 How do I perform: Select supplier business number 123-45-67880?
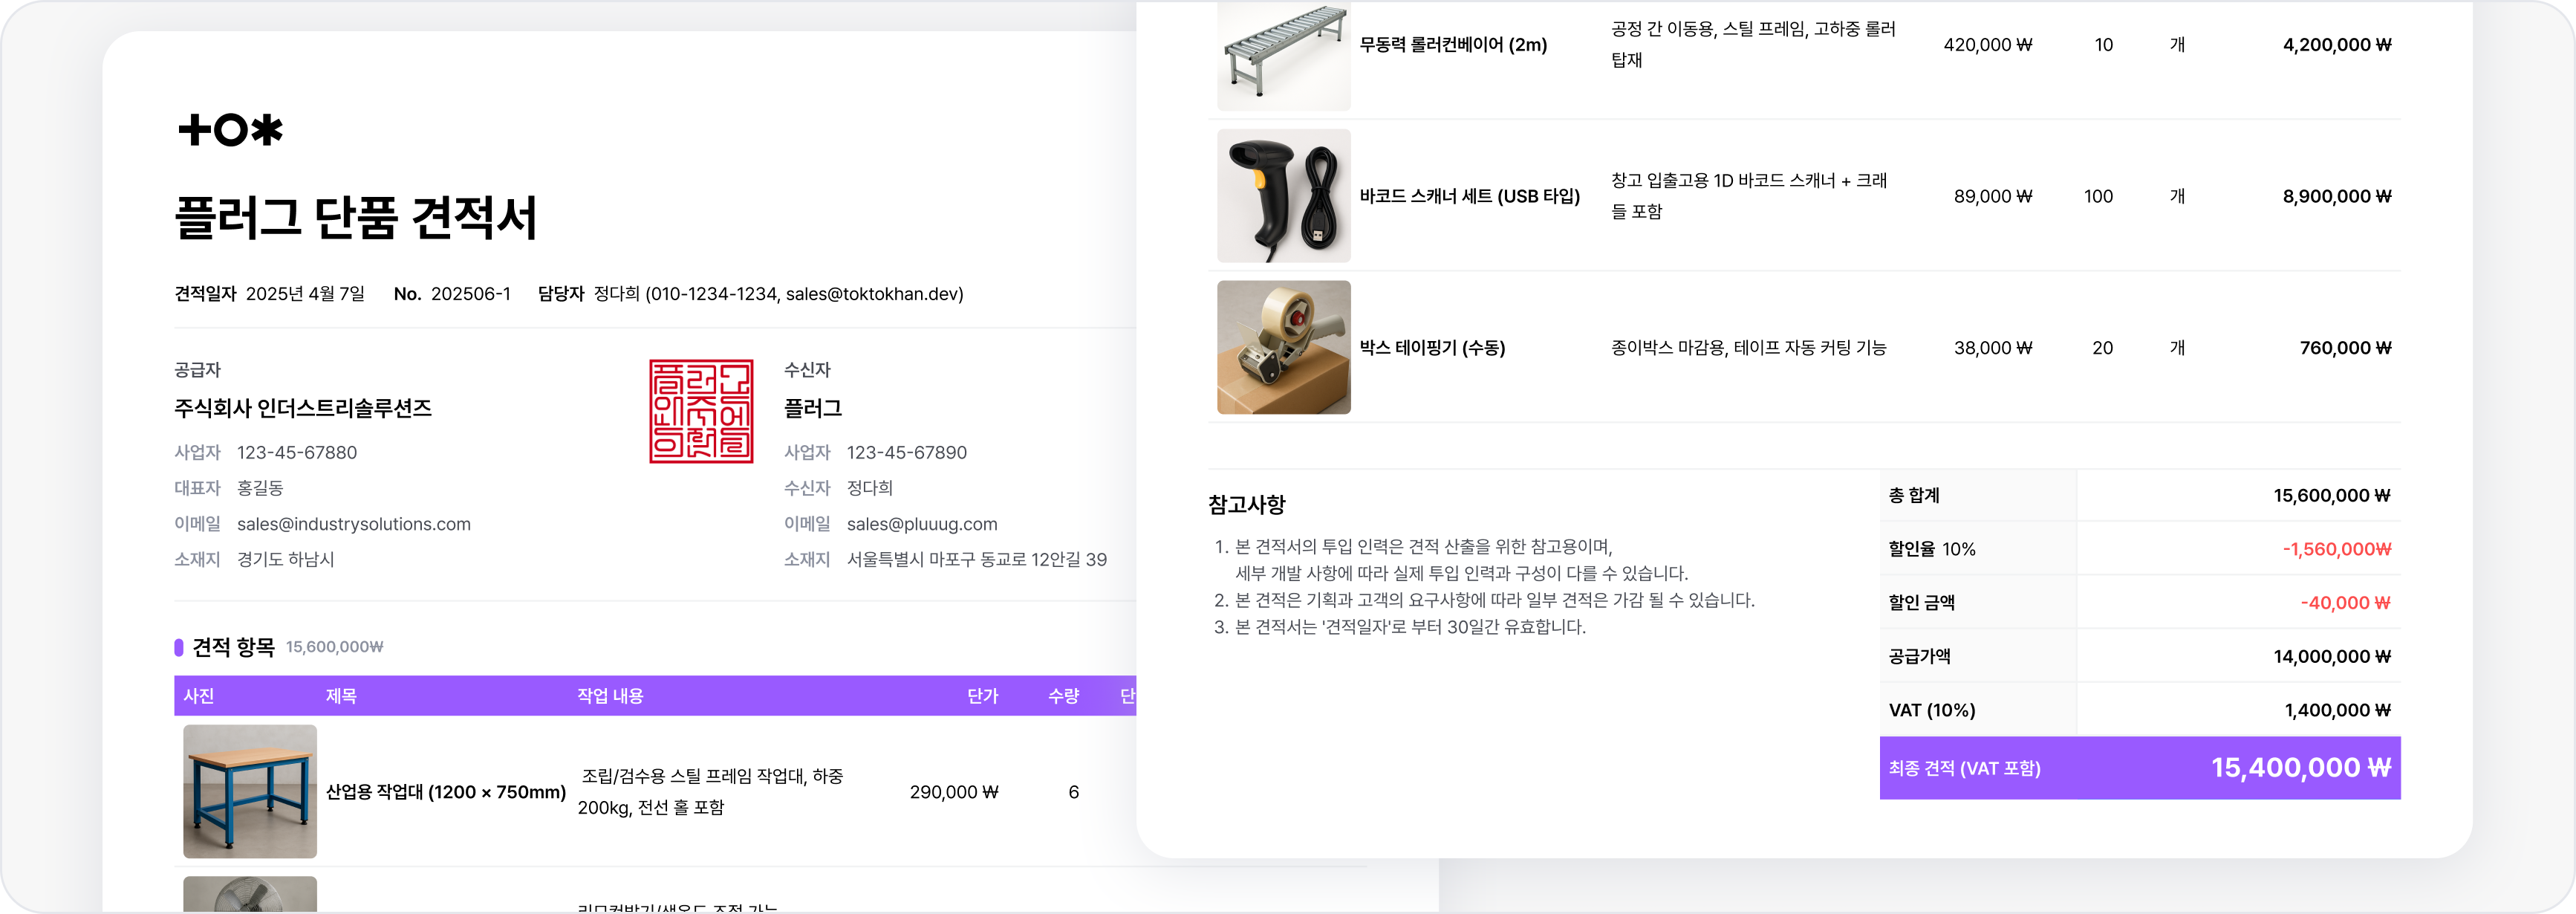click(x=297, y=453)
